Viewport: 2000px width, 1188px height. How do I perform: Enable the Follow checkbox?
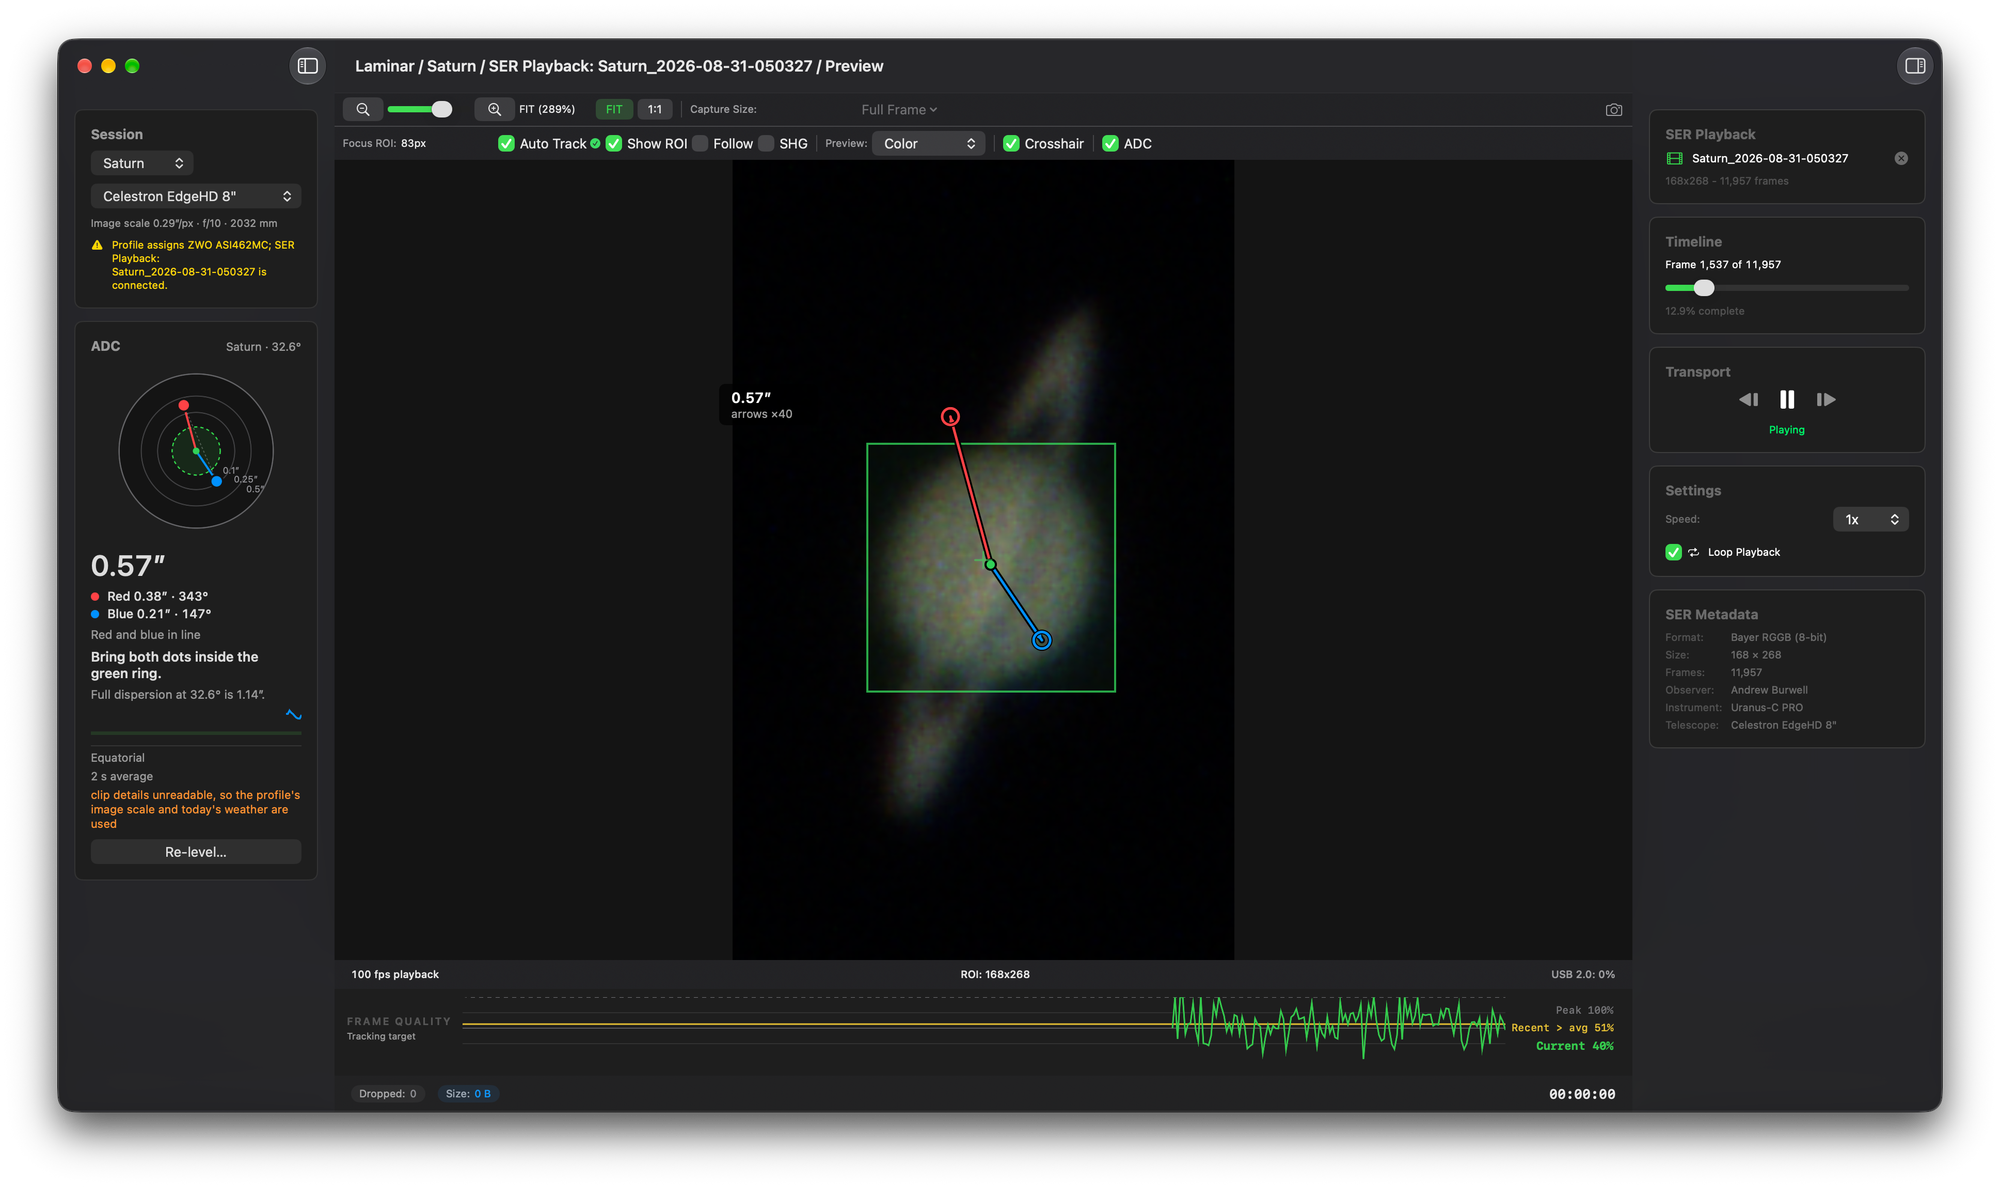(x=700, y=144)
